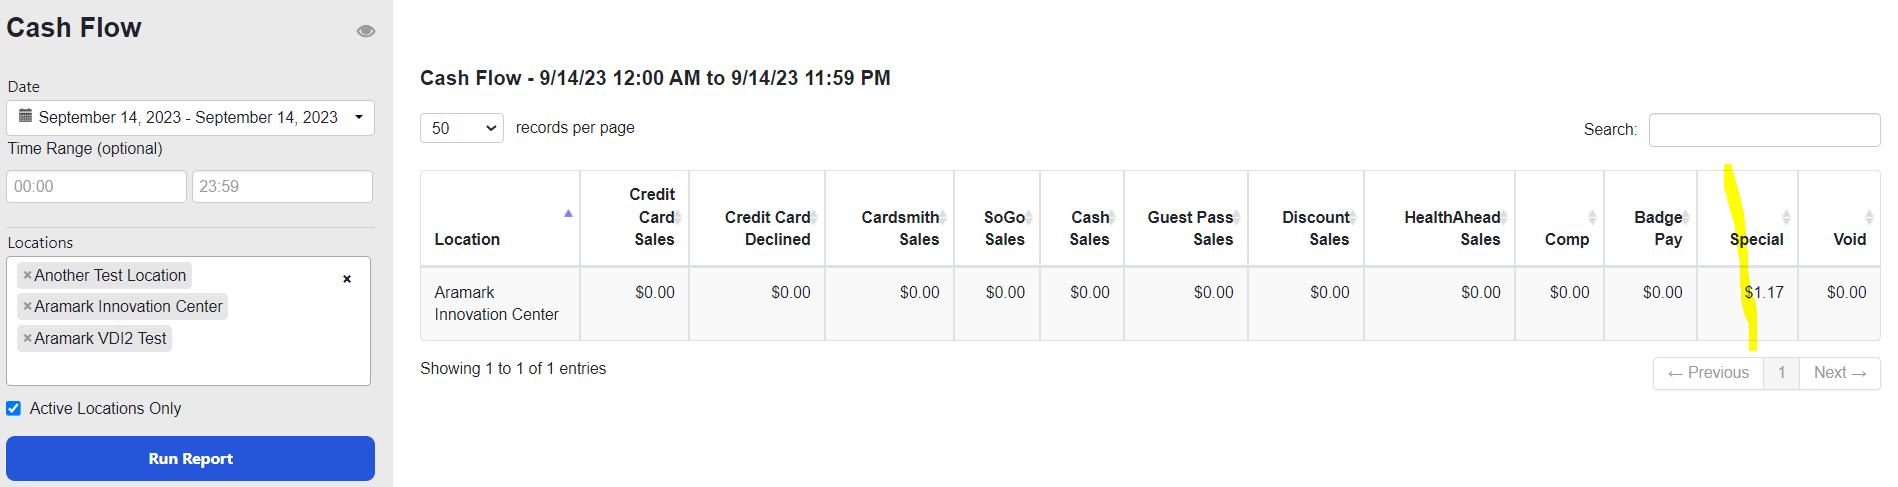Clear all selected locations with the x icon

pyautogui.click(x=347, y=279)
